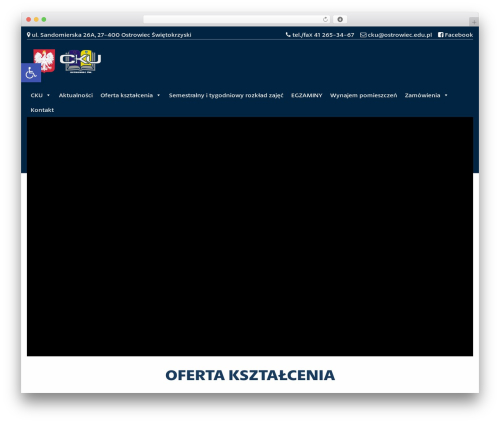Click the red close window button
Viewport: 500px width, 423px height.
[29, 19]
